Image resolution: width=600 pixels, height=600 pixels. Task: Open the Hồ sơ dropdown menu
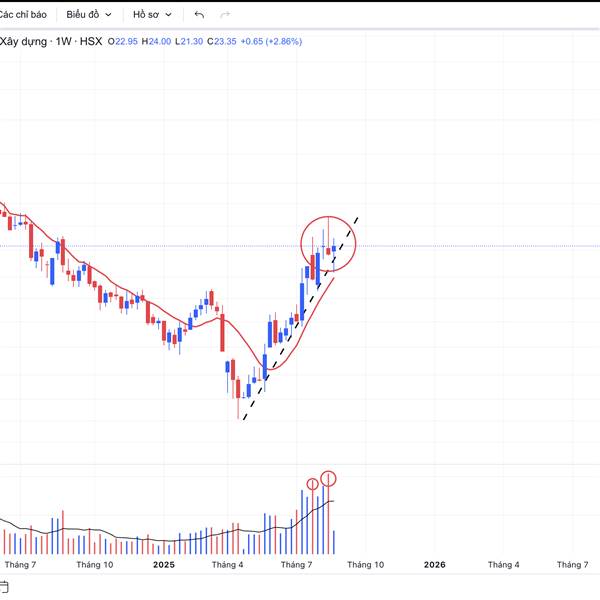(x=152, y=15)
